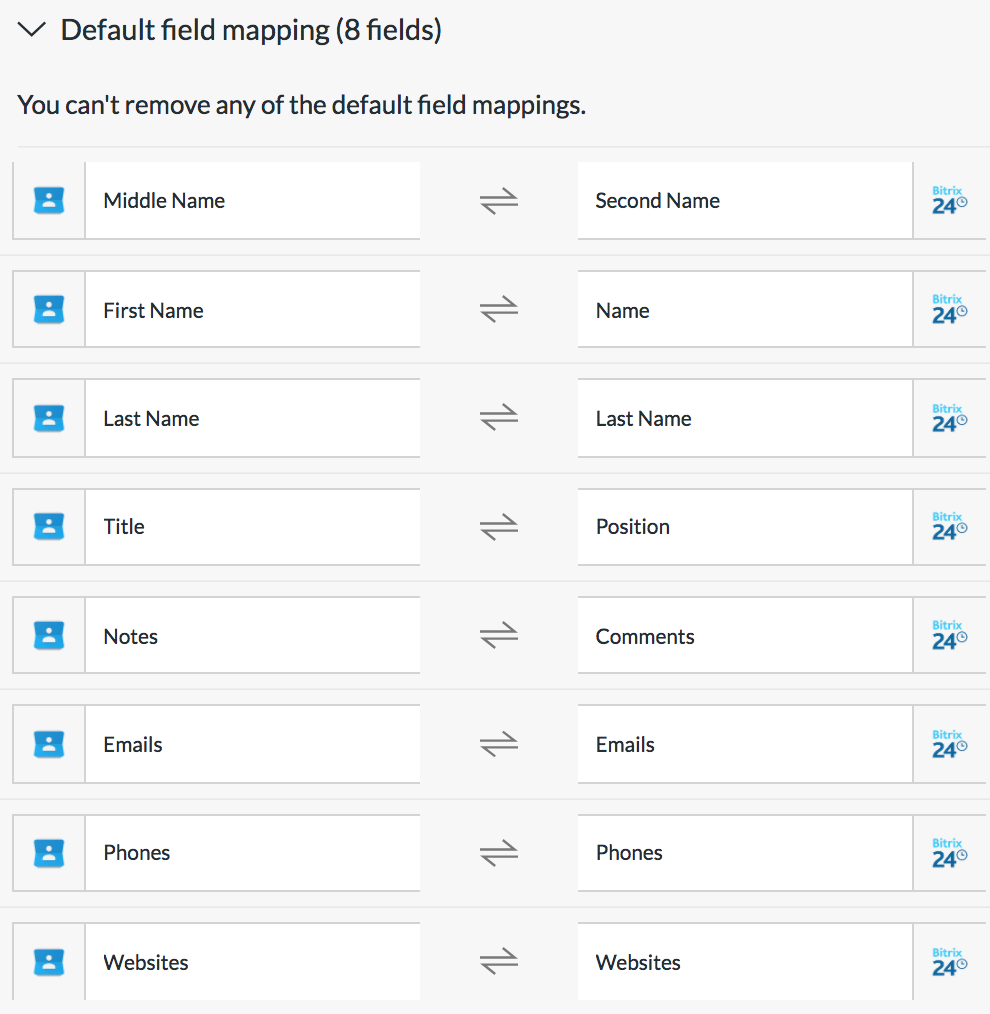Click the sync arrows in the Emails row
This screenshot has height=1014, width=990.
[x=499, y=744]
